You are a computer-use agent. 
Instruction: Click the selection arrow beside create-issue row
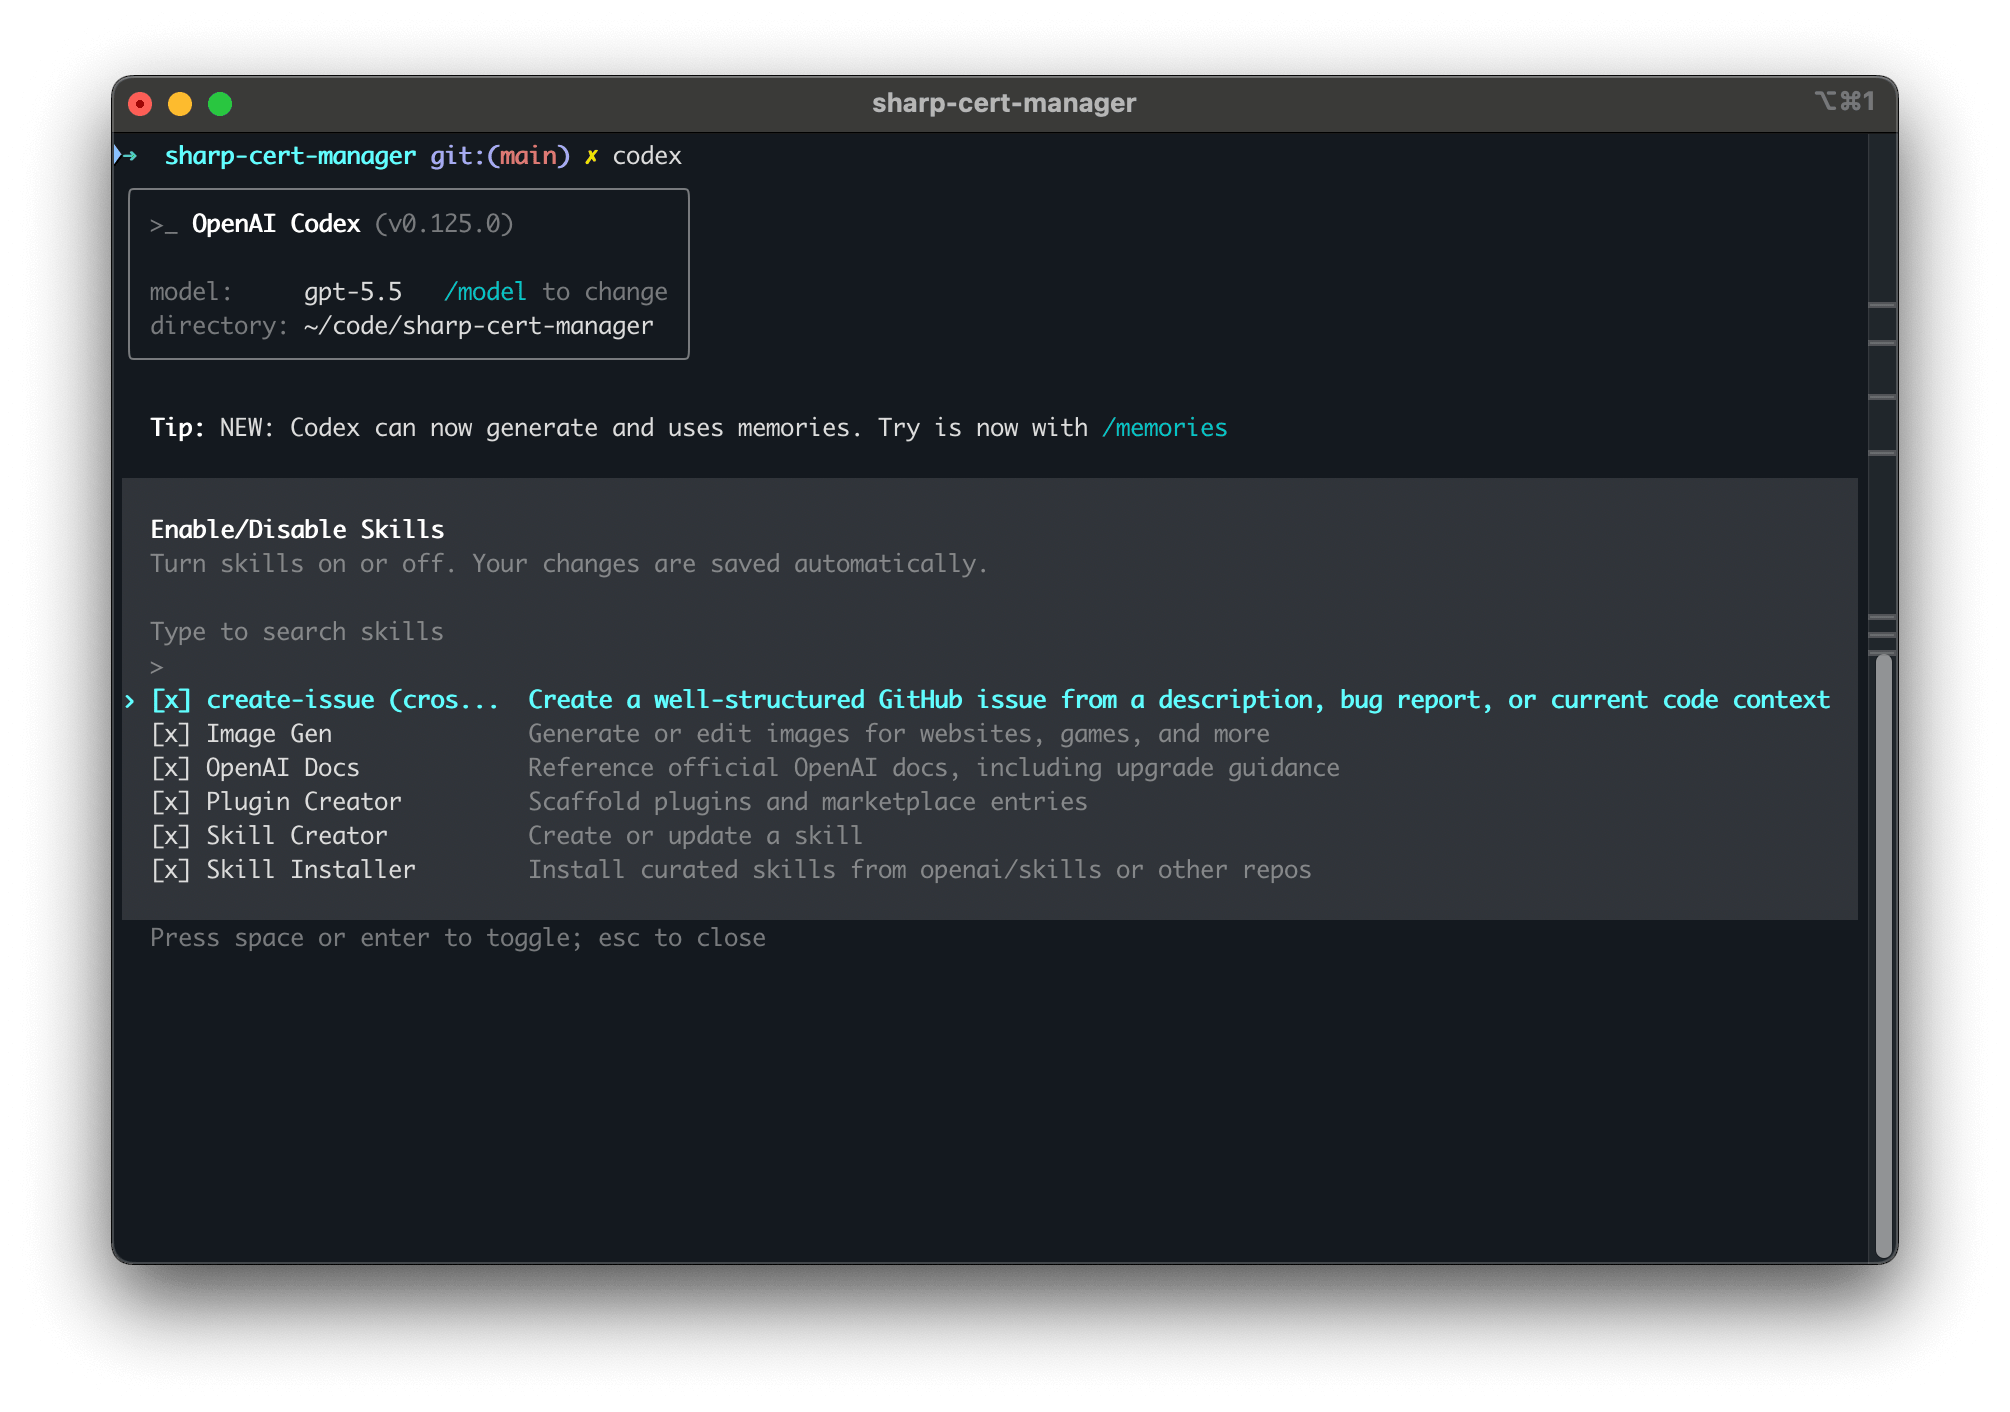[x=130, y=701]
